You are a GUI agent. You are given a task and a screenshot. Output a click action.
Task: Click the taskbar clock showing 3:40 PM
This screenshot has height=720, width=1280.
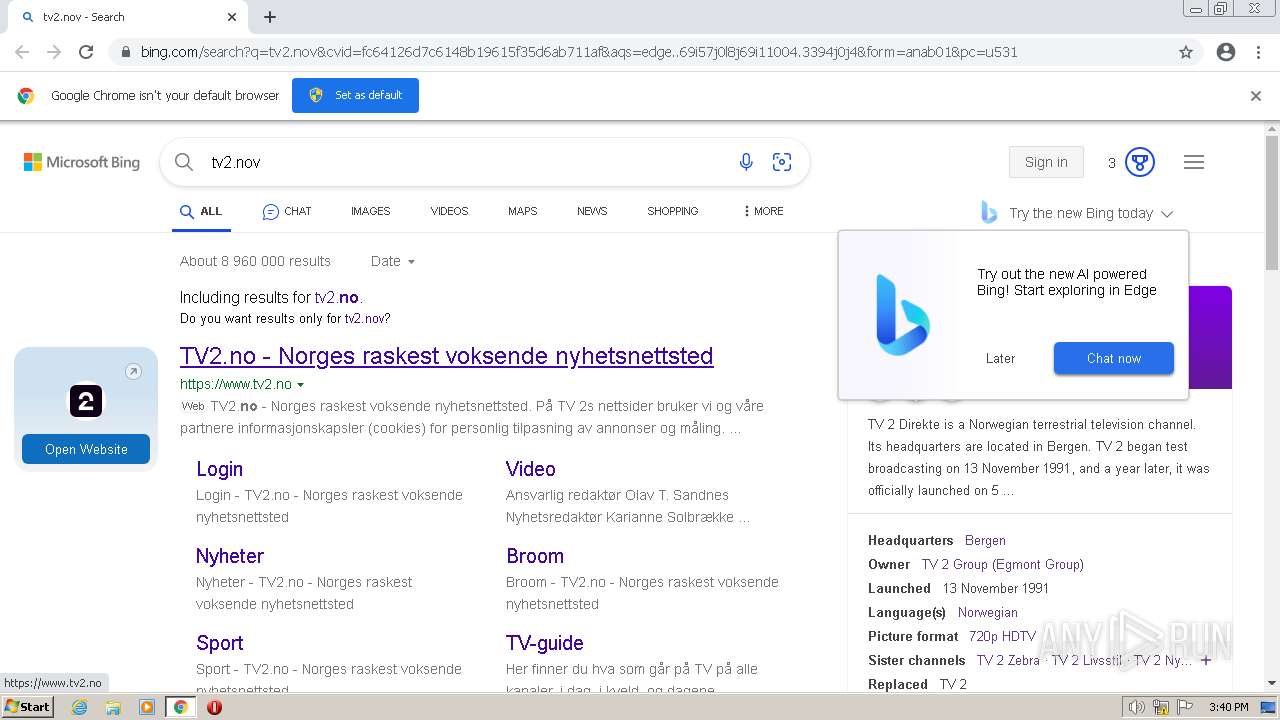(1228, 707)
